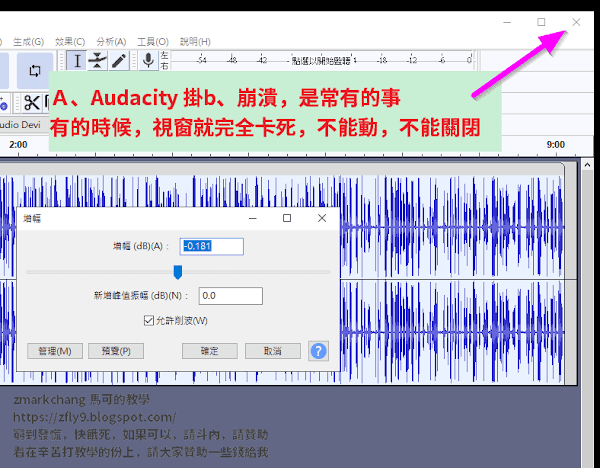600x468 pixels.
Task: Select the Envelope tool
Action: (97, 60)
